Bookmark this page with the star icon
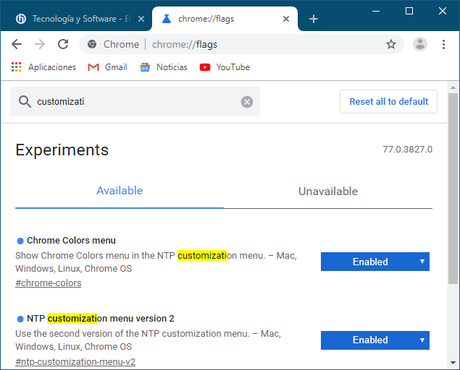The height and width of the screenshot is (370, 460). (391, 44)
